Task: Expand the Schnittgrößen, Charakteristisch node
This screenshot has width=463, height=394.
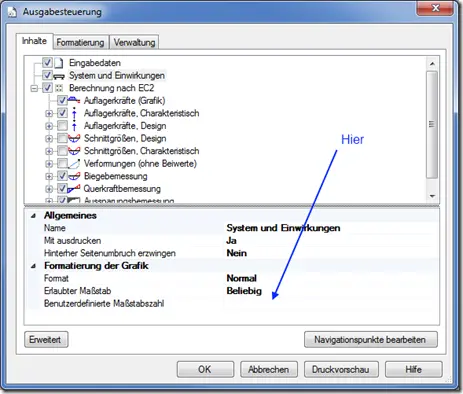Action: point(49,151)
